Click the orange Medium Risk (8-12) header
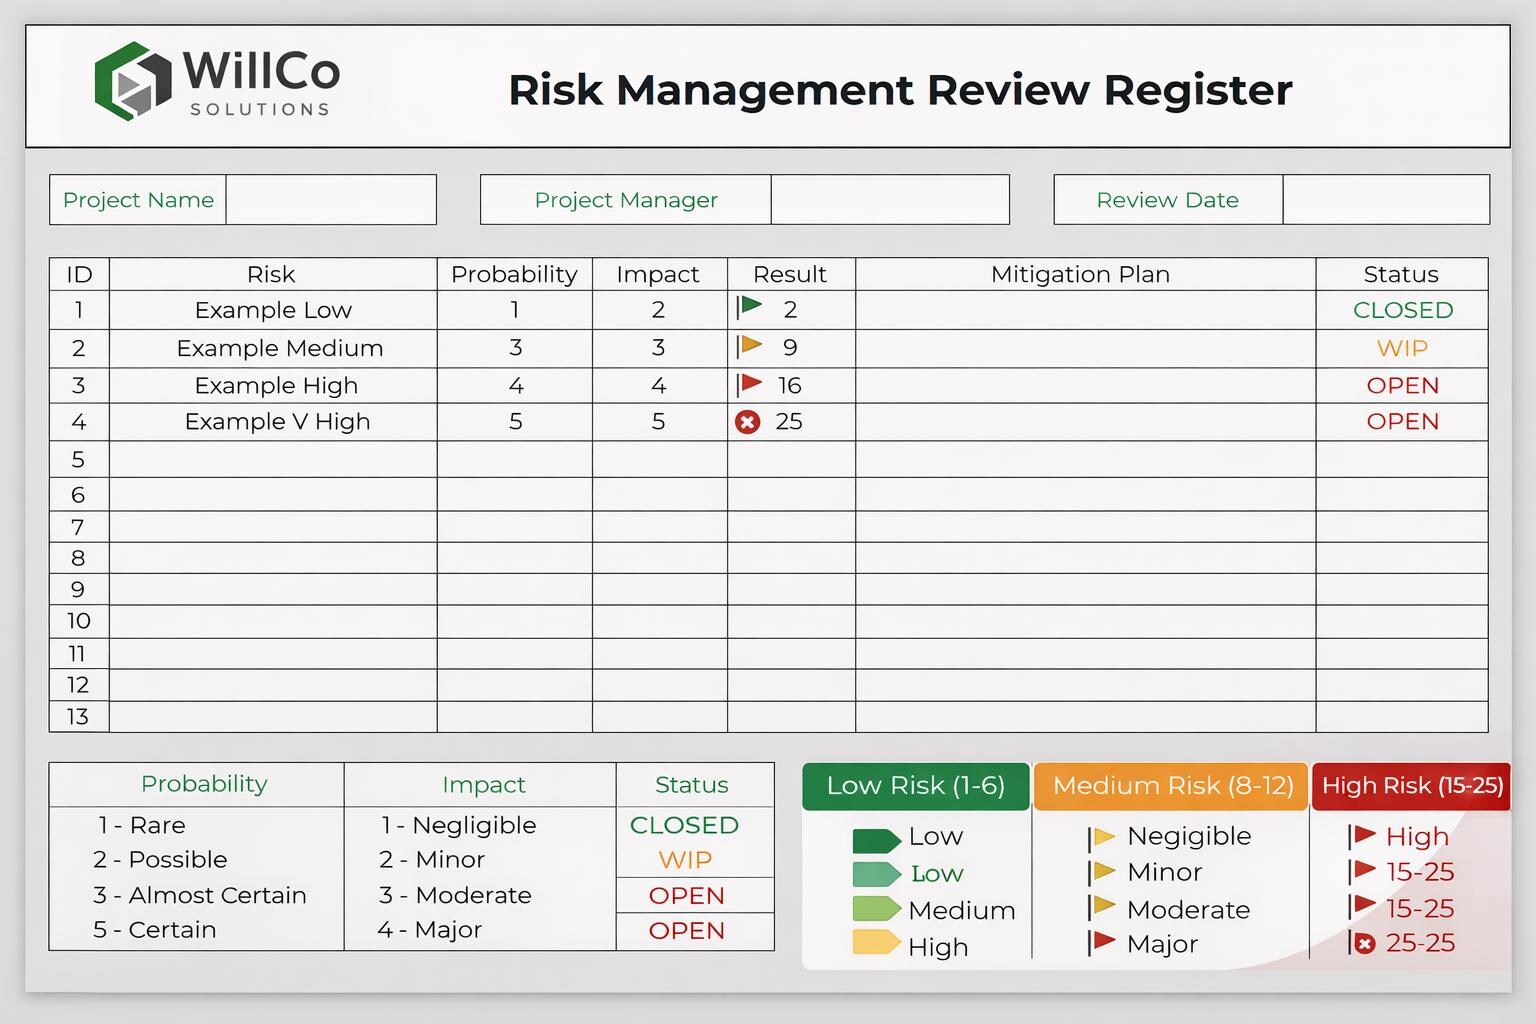Image resolution: width=1536 pixels, height=1024 pixels. [x=1172, y=786]
